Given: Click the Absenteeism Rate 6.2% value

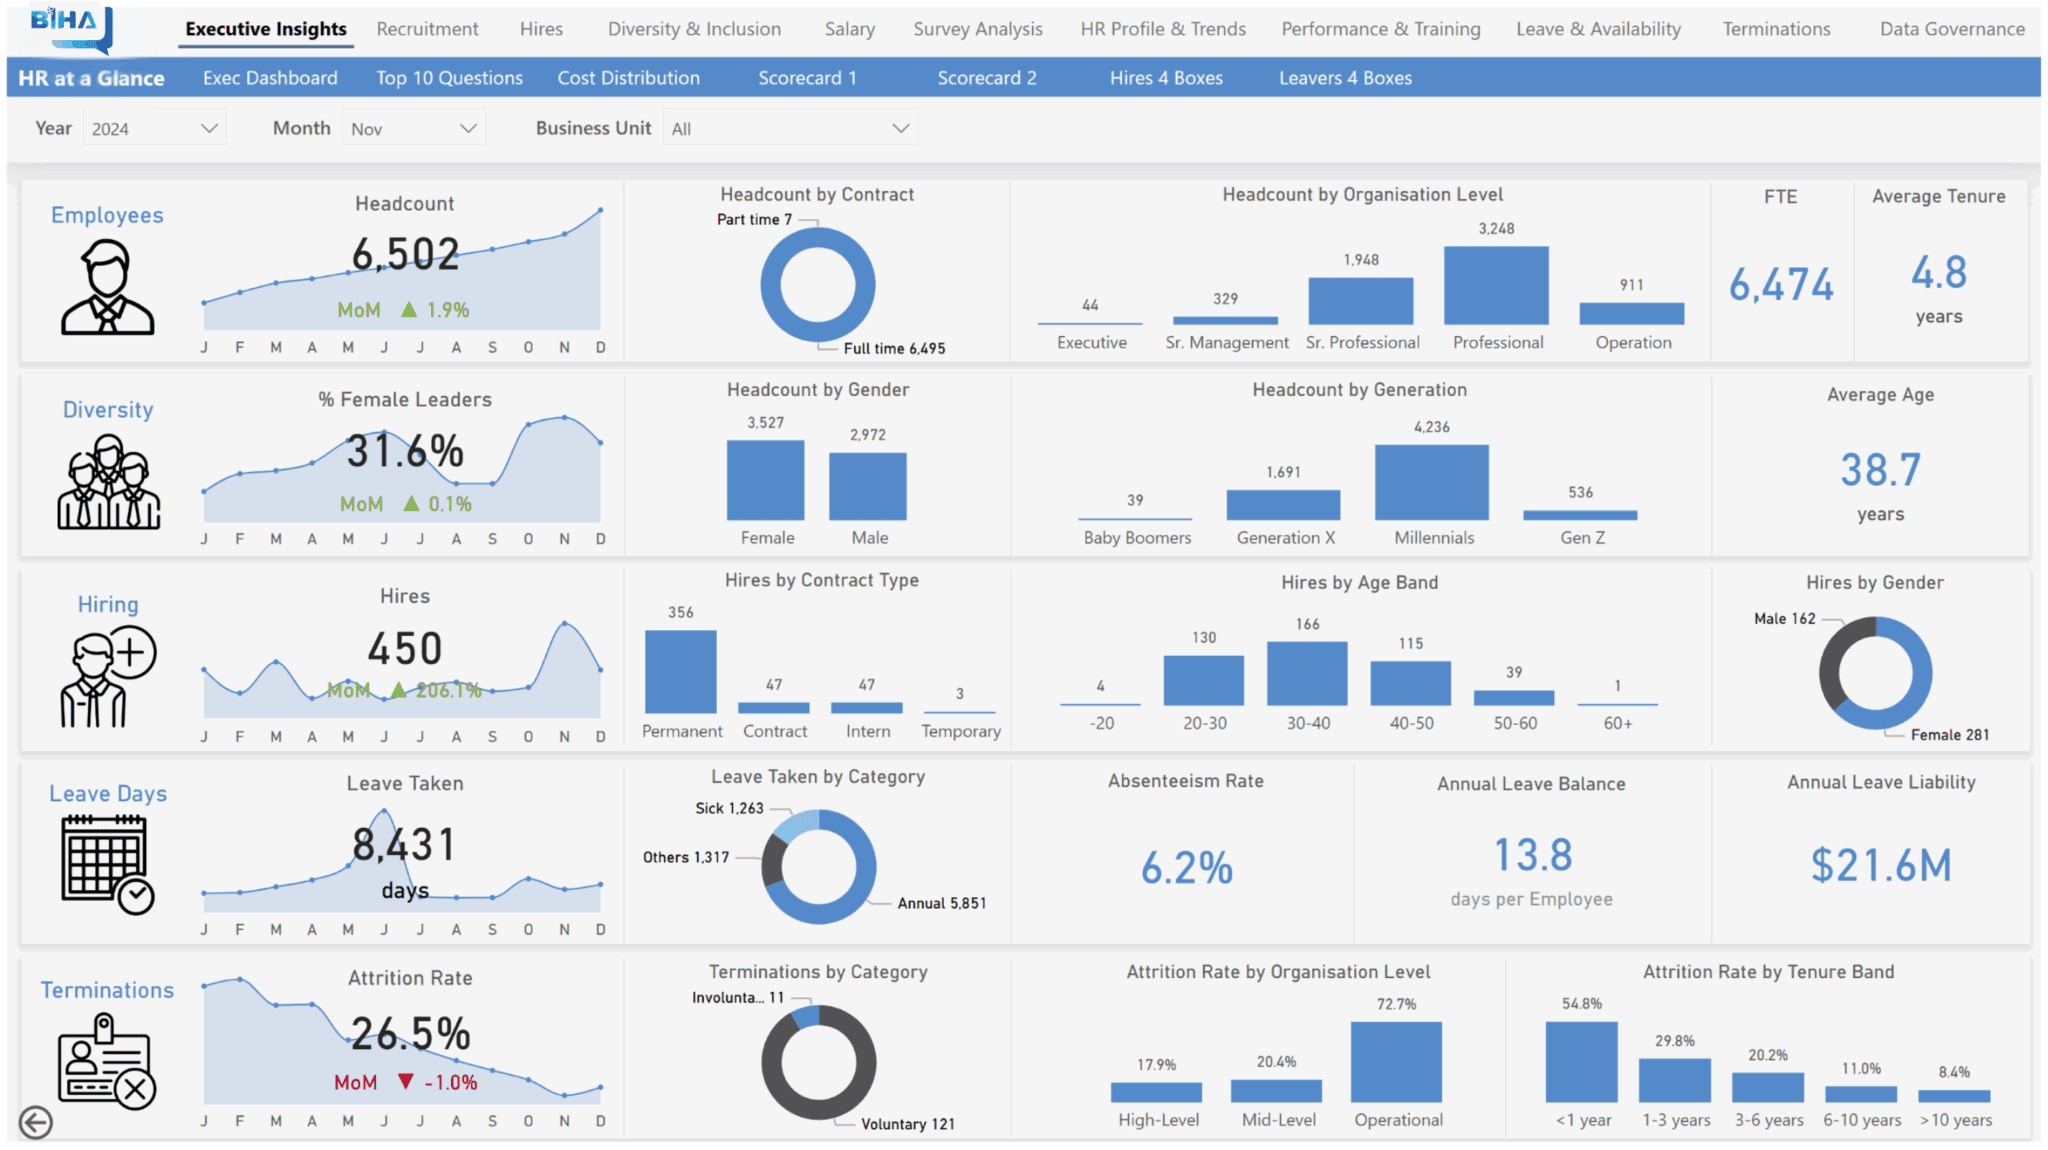Looking at the screenshot, I should click(x=1187, y=868).
